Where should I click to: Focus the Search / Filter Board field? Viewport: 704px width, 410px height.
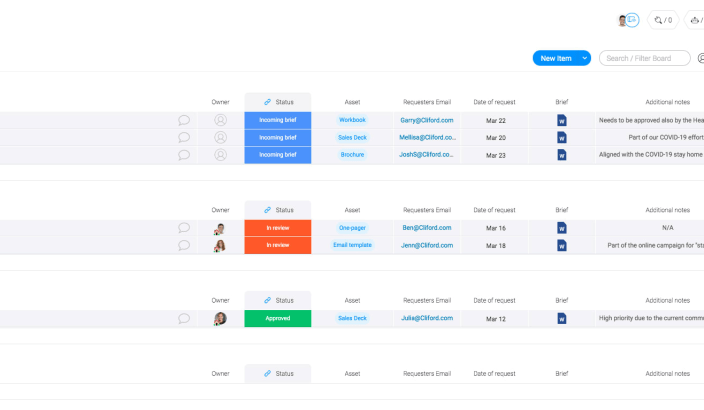[644, 58]
